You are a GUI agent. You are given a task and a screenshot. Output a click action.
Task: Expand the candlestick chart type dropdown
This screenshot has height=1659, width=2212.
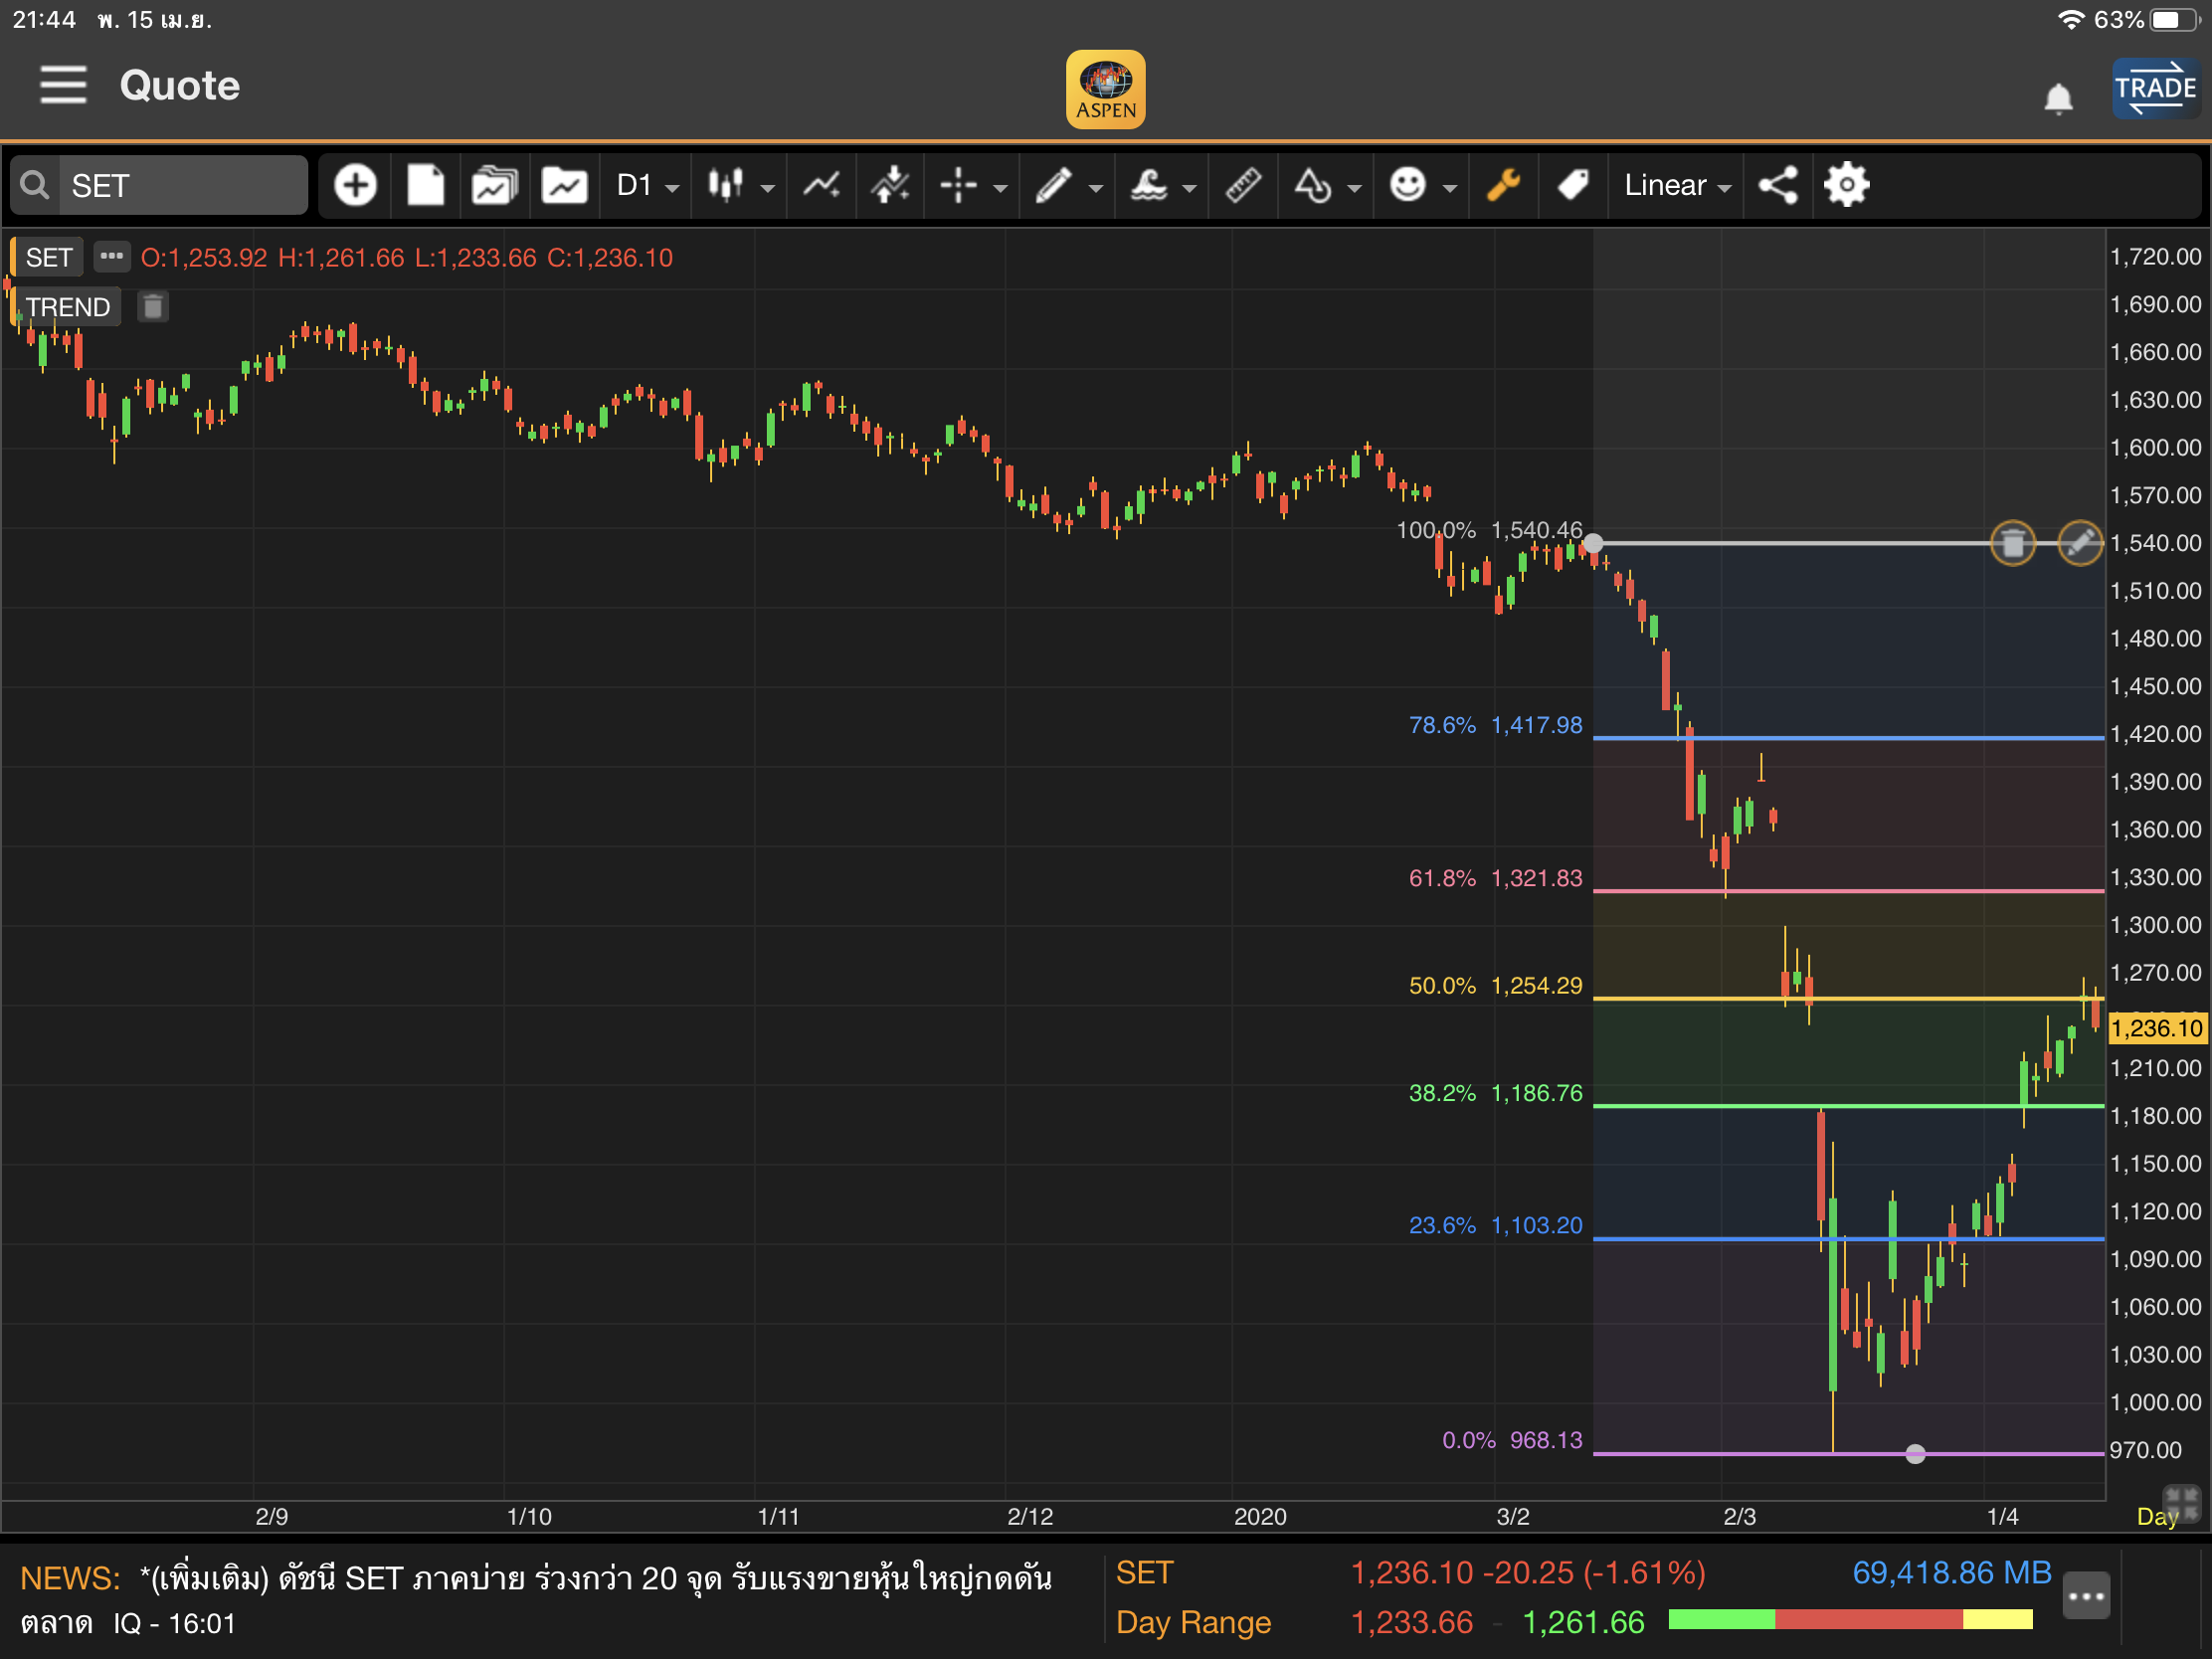pyautogui.click(x=740, y=186)
